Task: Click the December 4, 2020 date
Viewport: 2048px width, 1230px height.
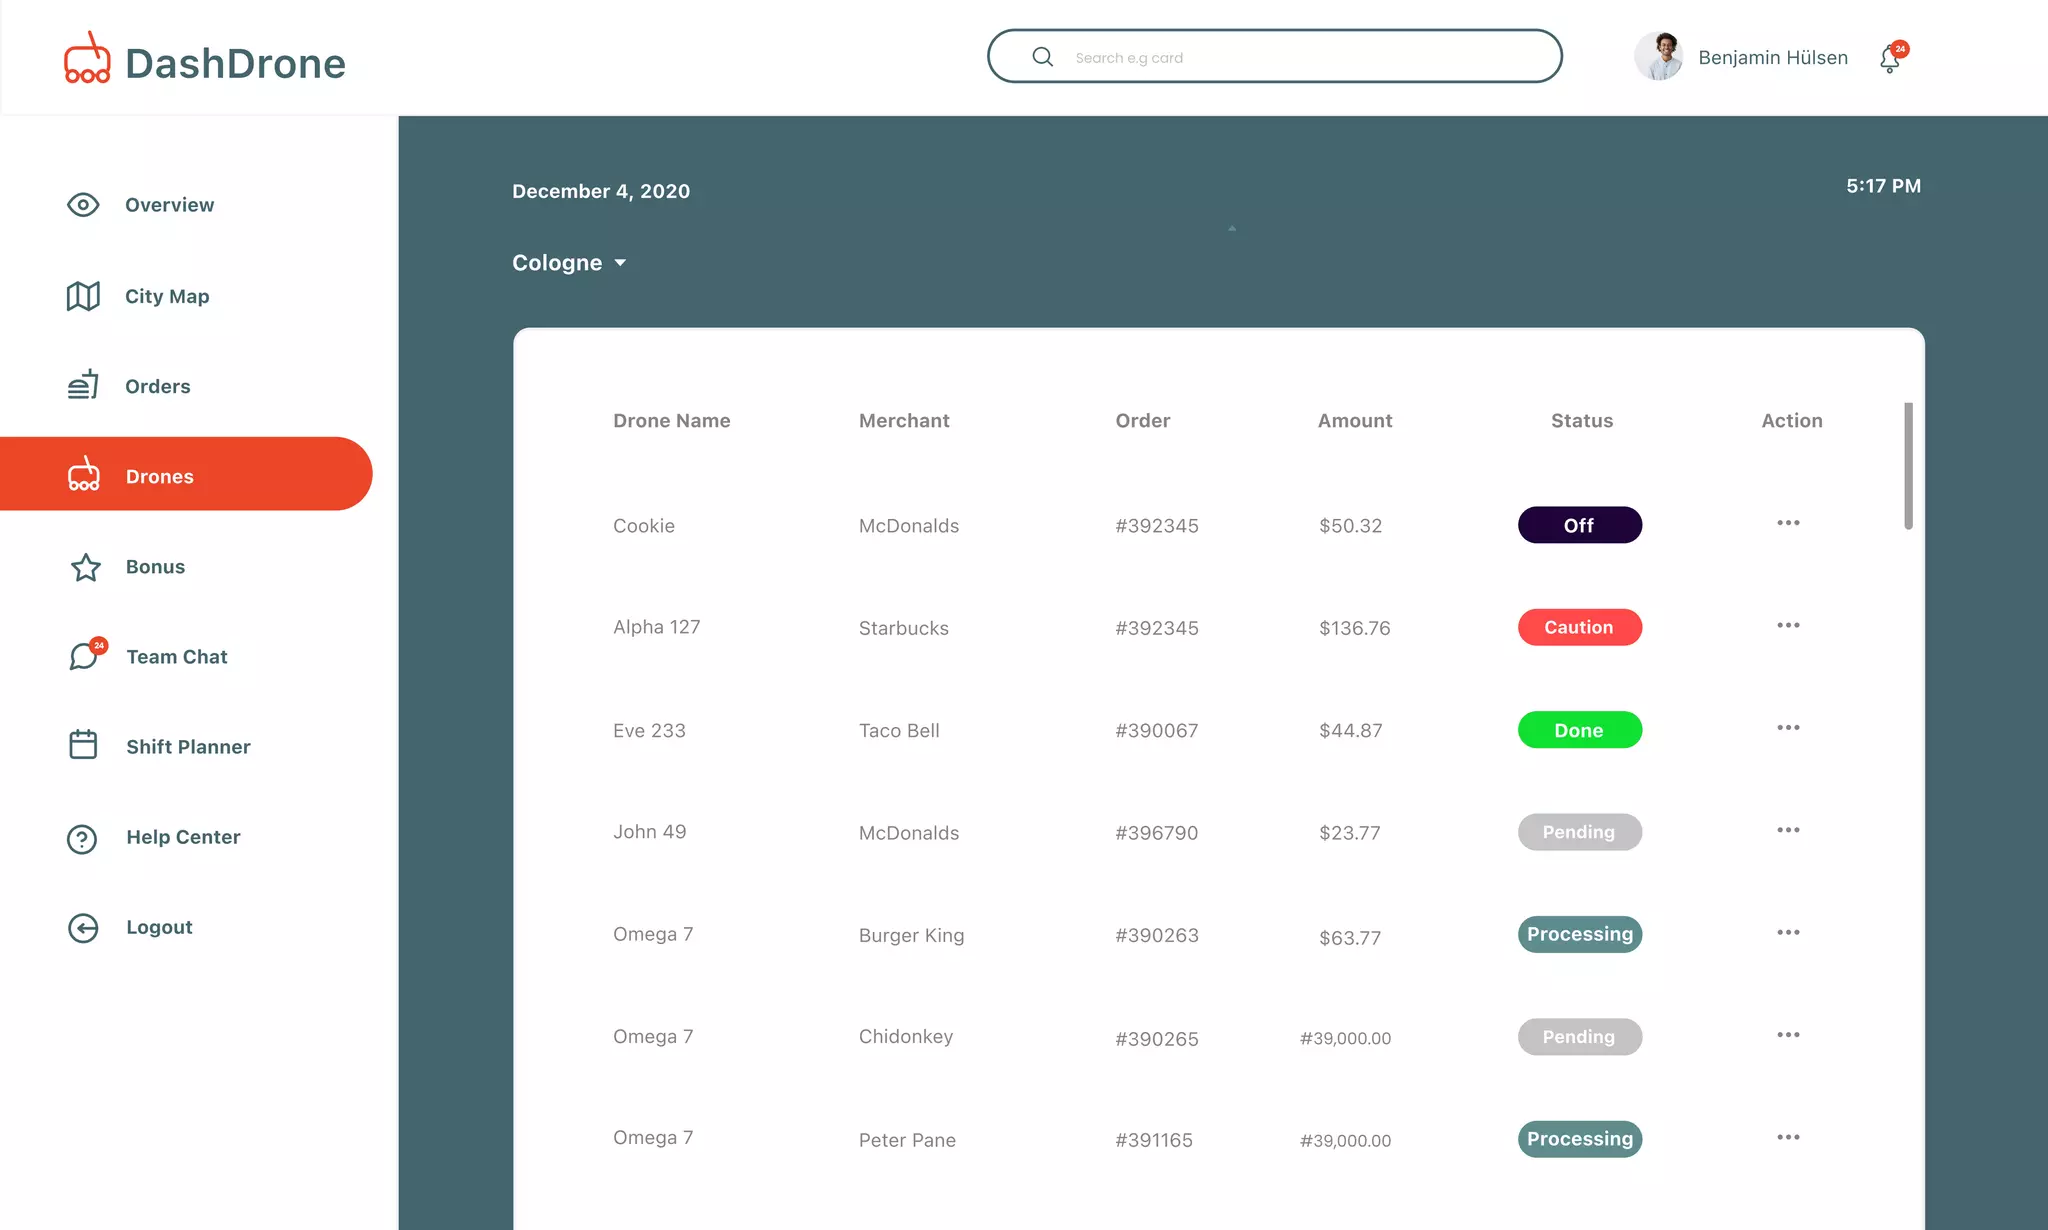Action: pos(601,191)
